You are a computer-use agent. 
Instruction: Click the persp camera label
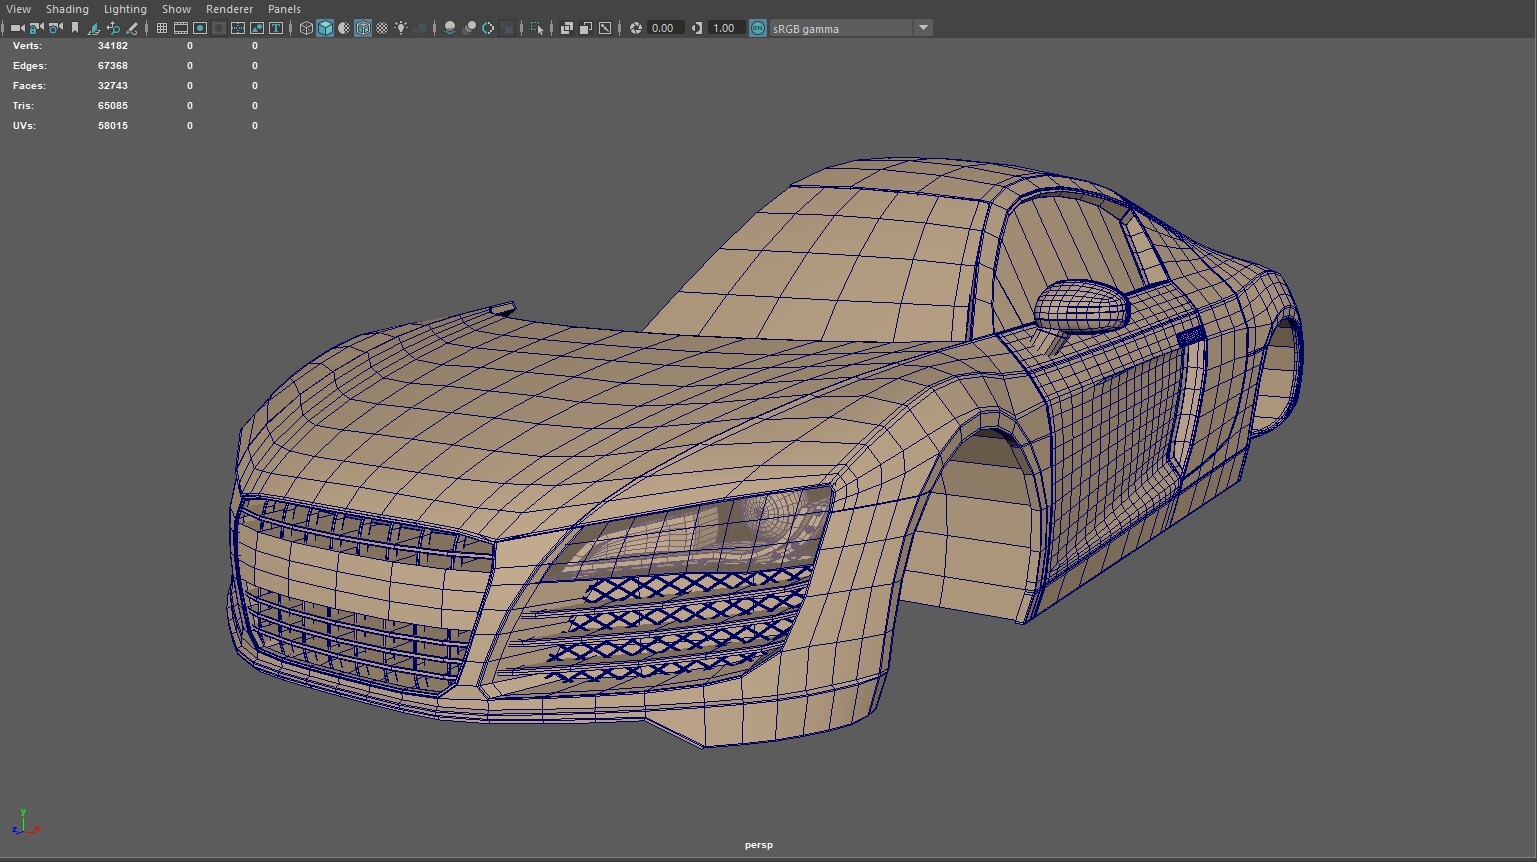(x=758, y=845)
